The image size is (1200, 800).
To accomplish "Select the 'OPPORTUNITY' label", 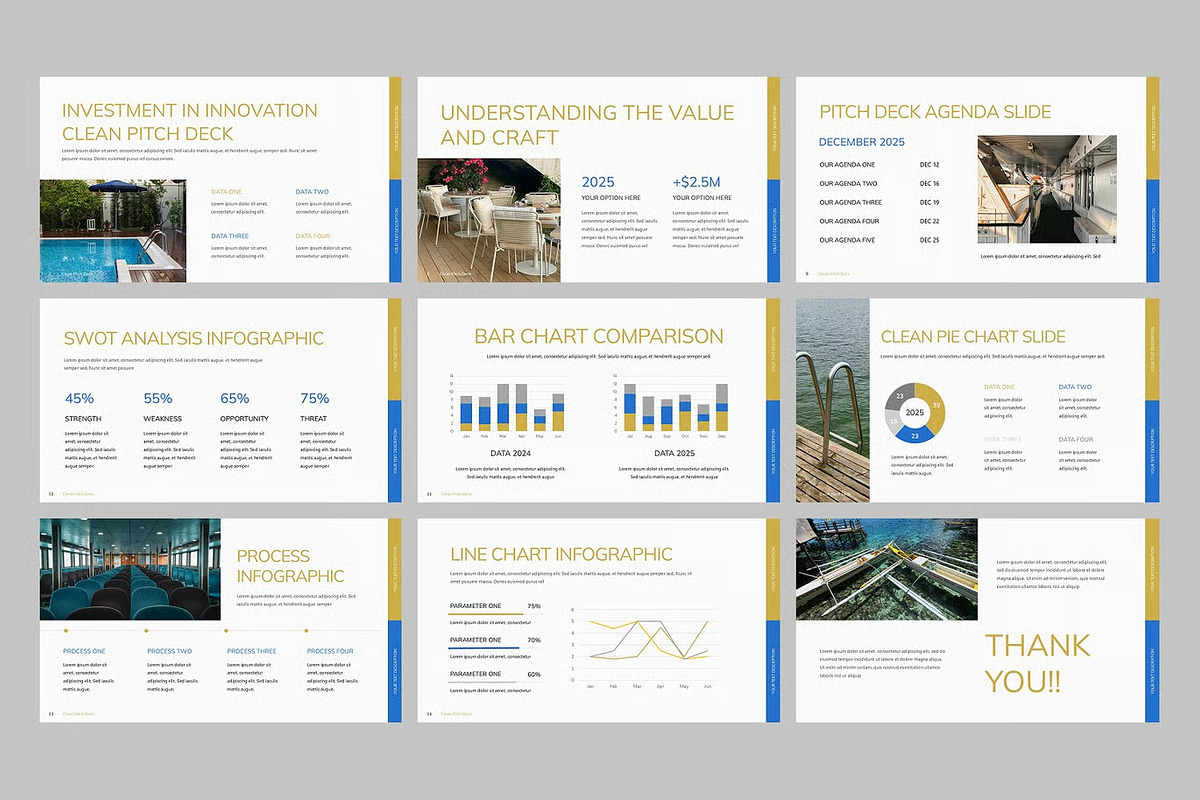I will point(245,419).
